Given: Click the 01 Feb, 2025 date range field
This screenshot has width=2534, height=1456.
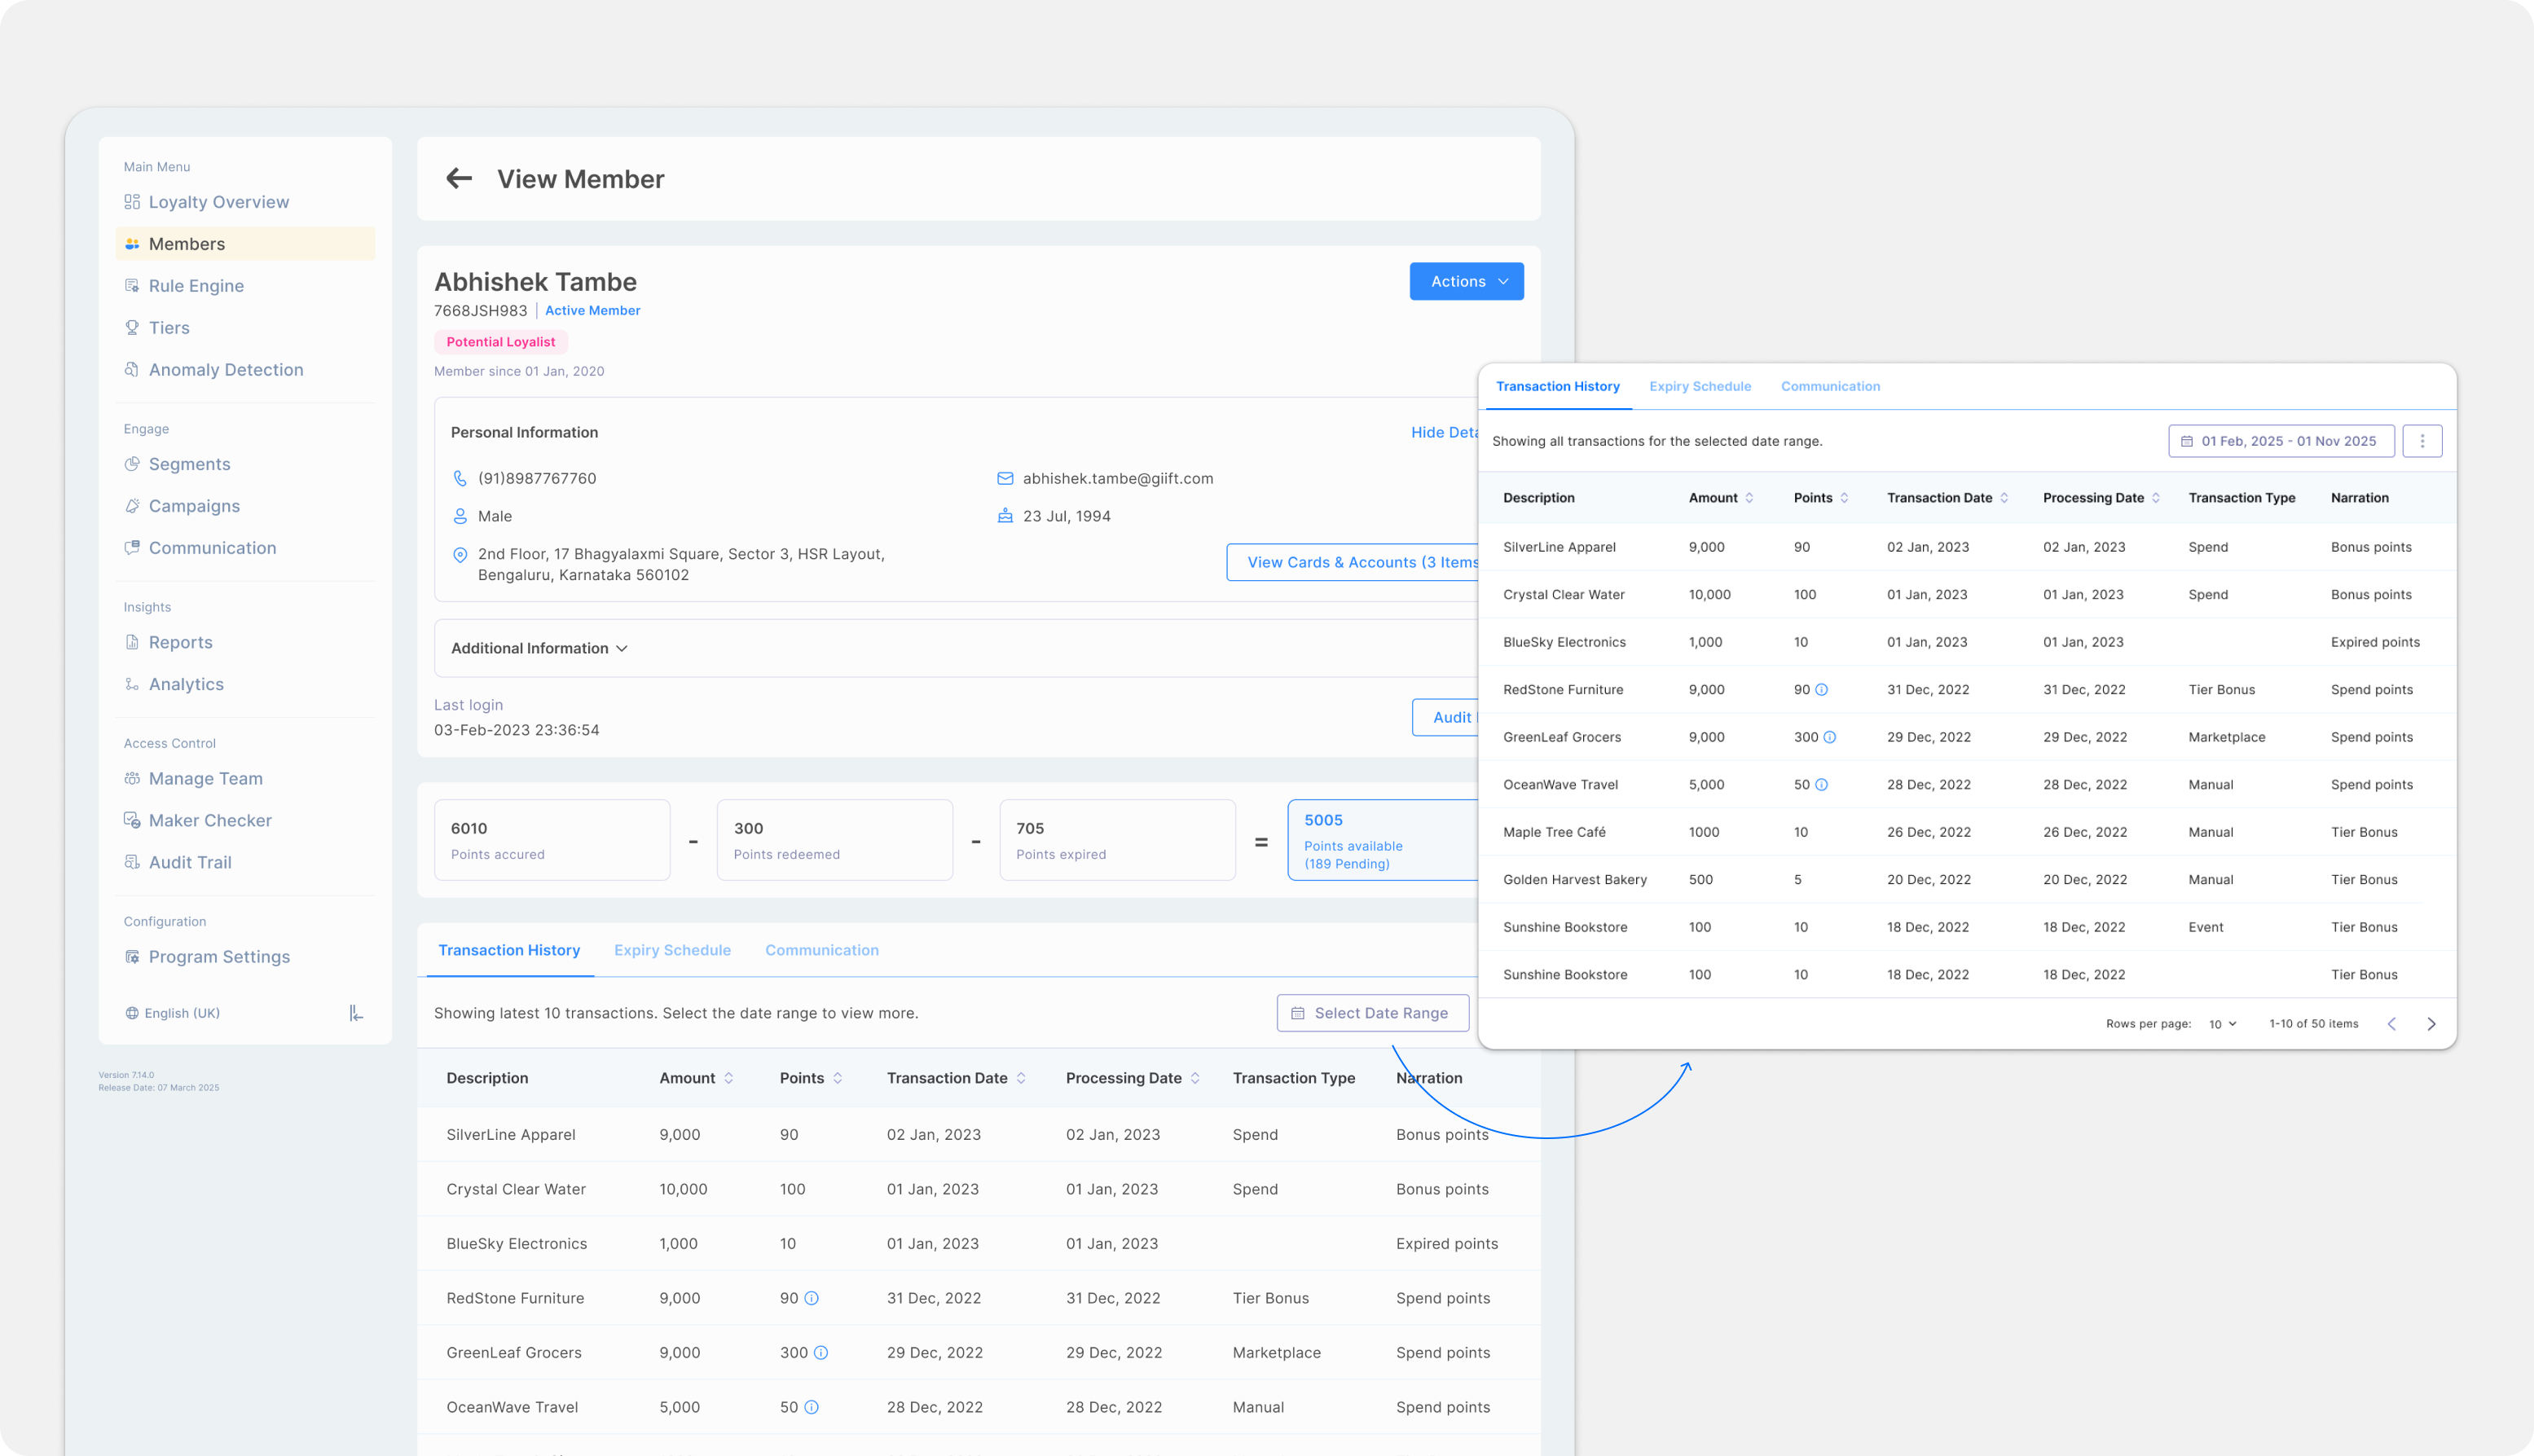Looking at the screenshot, I should [x=2280, y=441].
